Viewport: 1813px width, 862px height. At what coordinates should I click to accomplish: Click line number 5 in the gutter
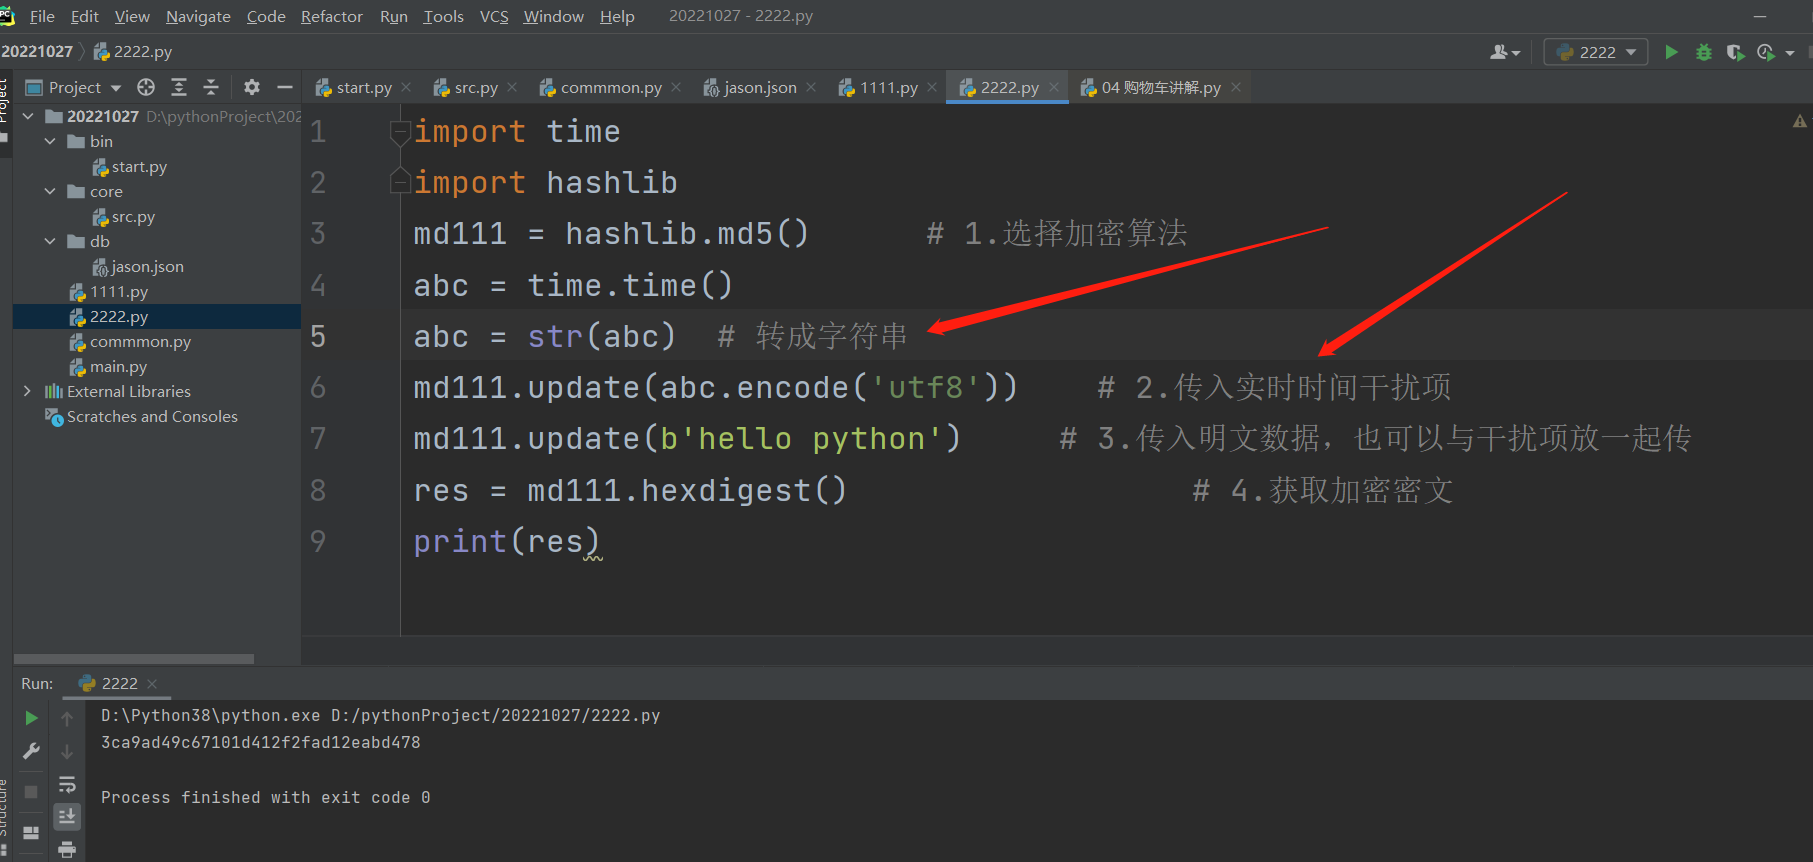point(318,336)
